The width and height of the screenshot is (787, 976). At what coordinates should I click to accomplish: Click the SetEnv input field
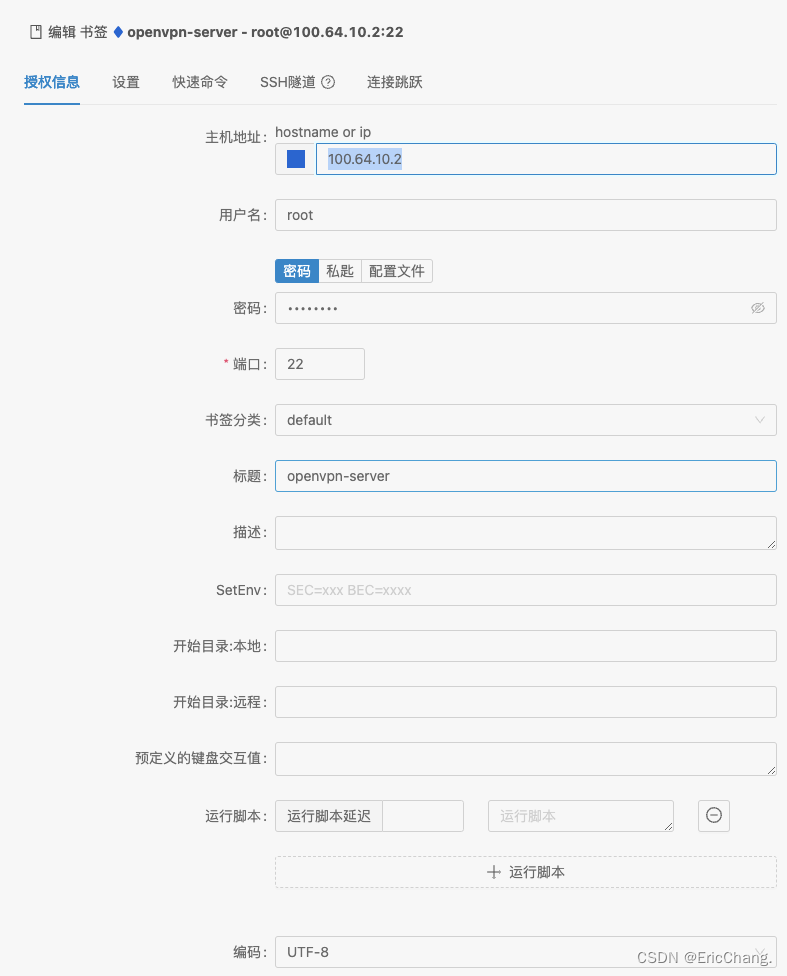(x=525, y=590)
